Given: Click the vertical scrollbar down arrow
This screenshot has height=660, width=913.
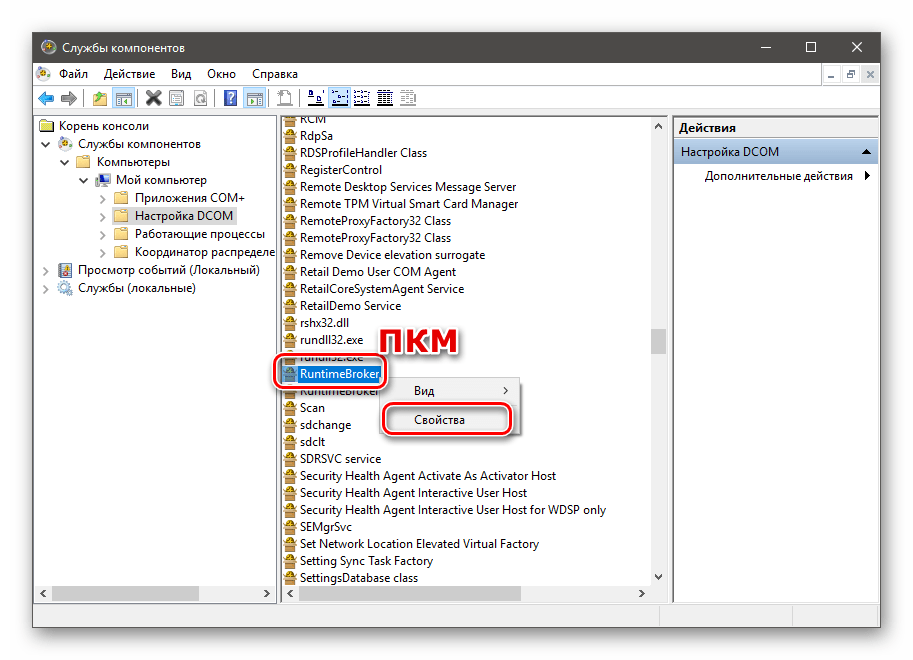Looking at the screenshot, I should coord(658,576).
